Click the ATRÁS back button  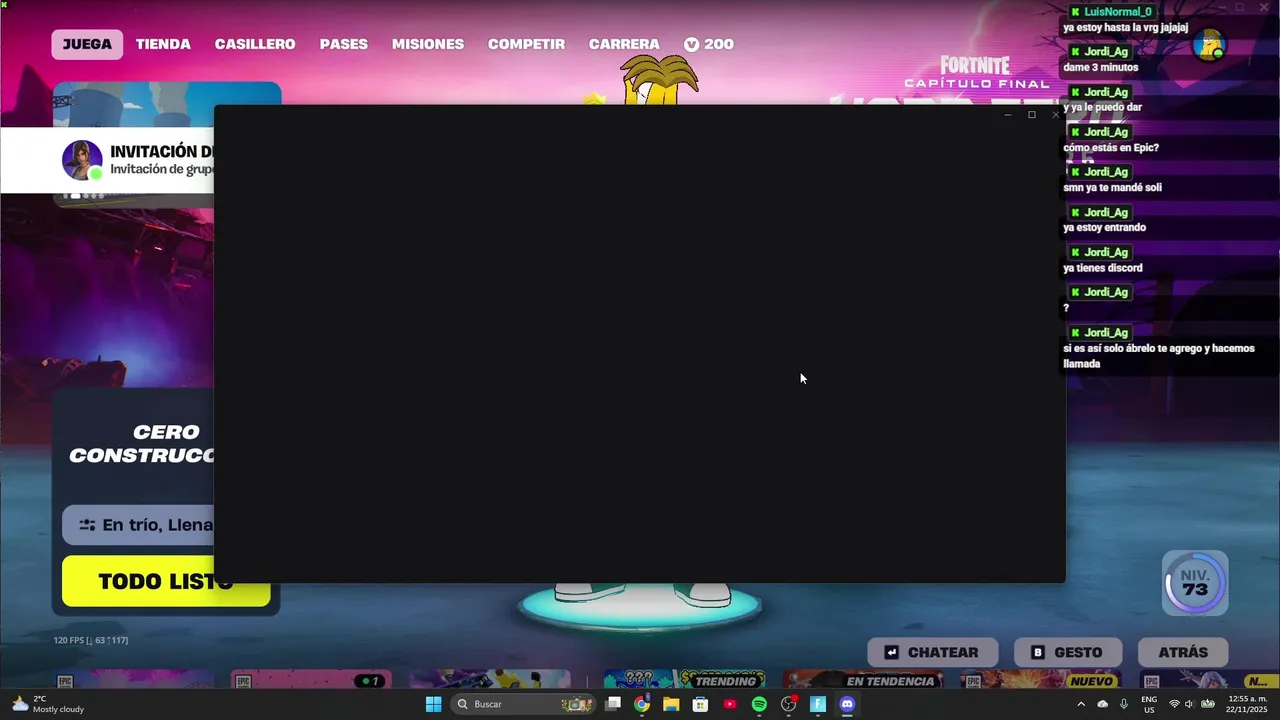pyautogui.click(x=1183, y=652)
